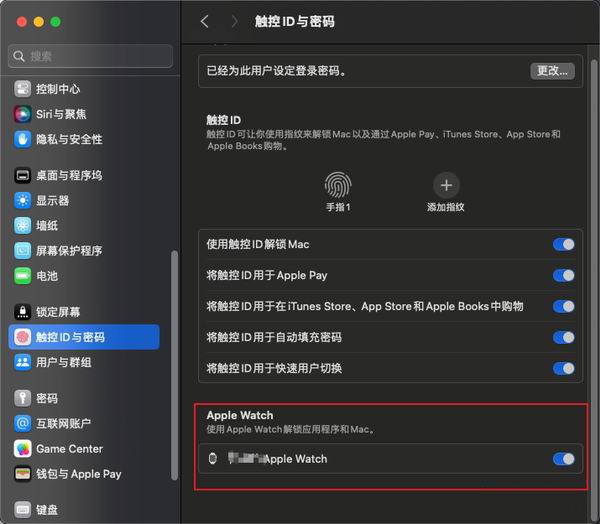Click the sidebar scrollbar

pos(174,365)
